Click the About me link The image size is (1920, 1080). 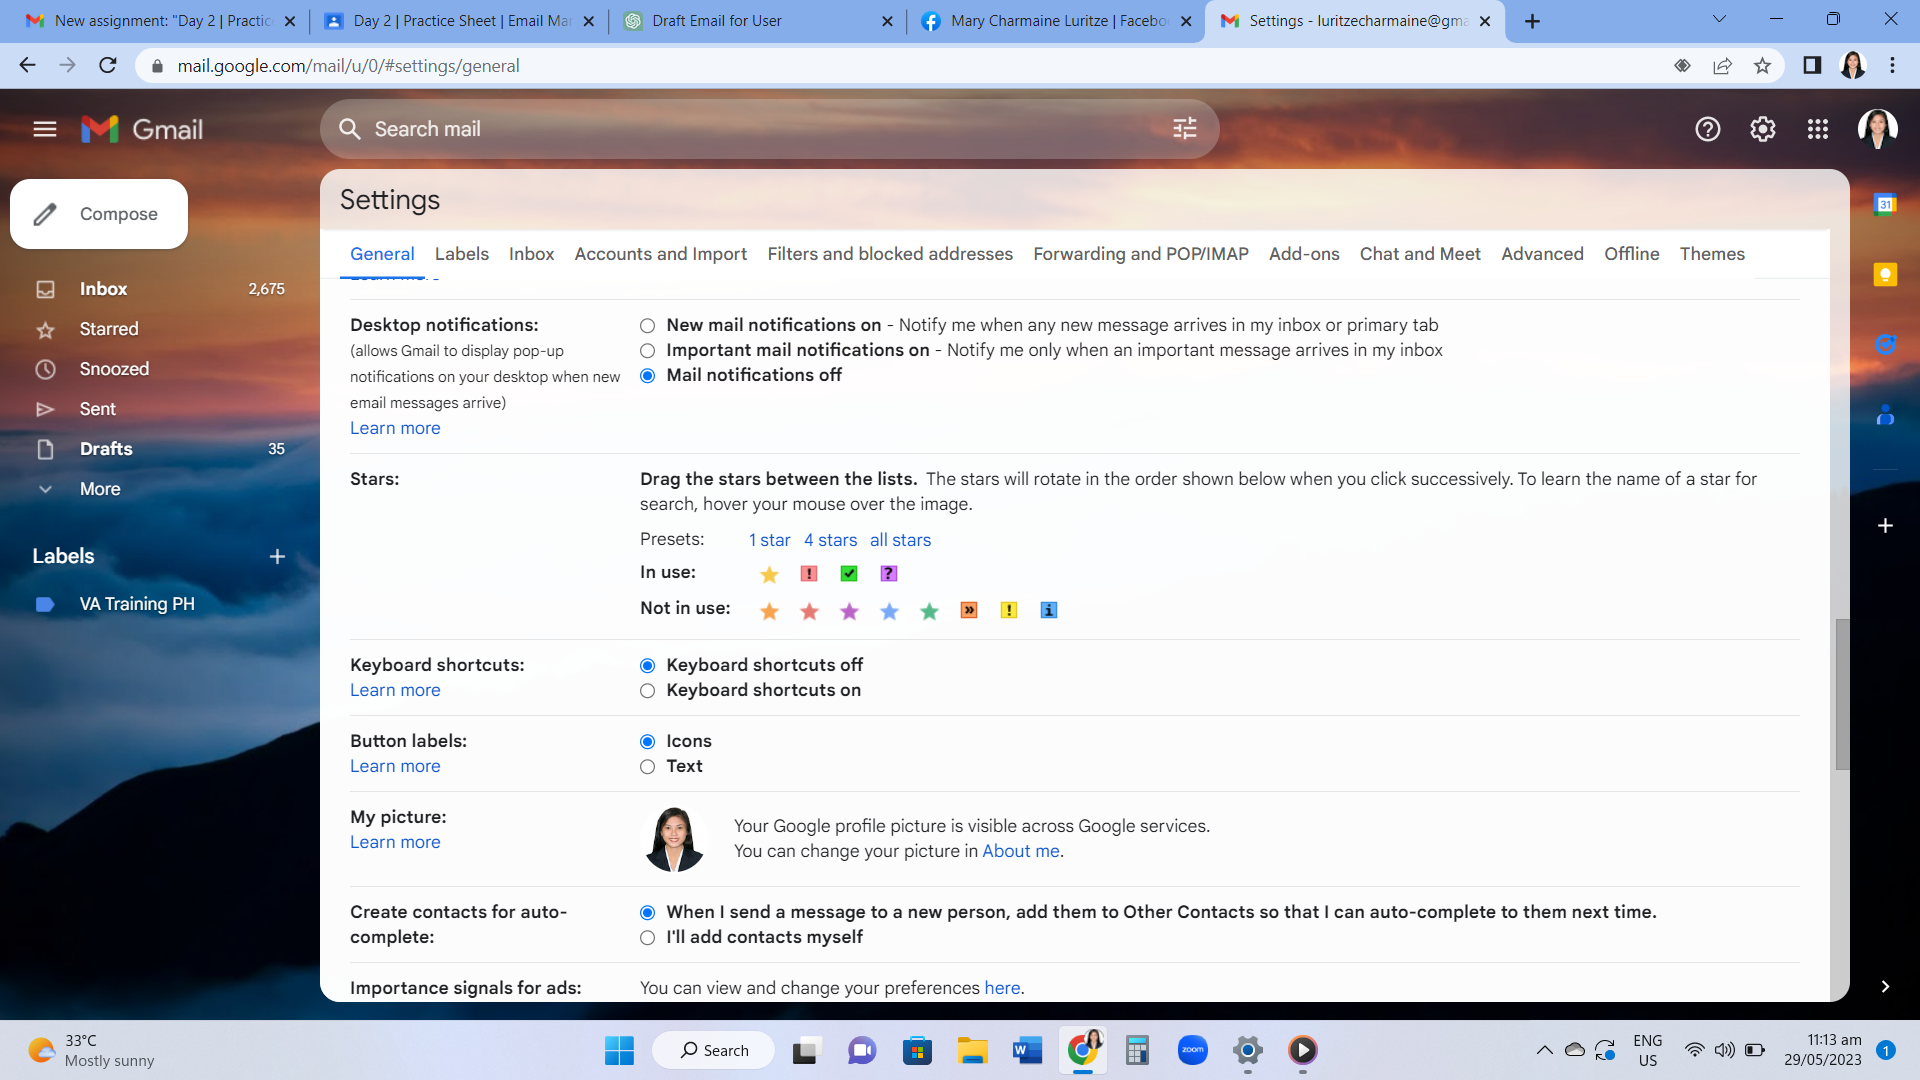pyautogui.click(x=1020, y=851)
